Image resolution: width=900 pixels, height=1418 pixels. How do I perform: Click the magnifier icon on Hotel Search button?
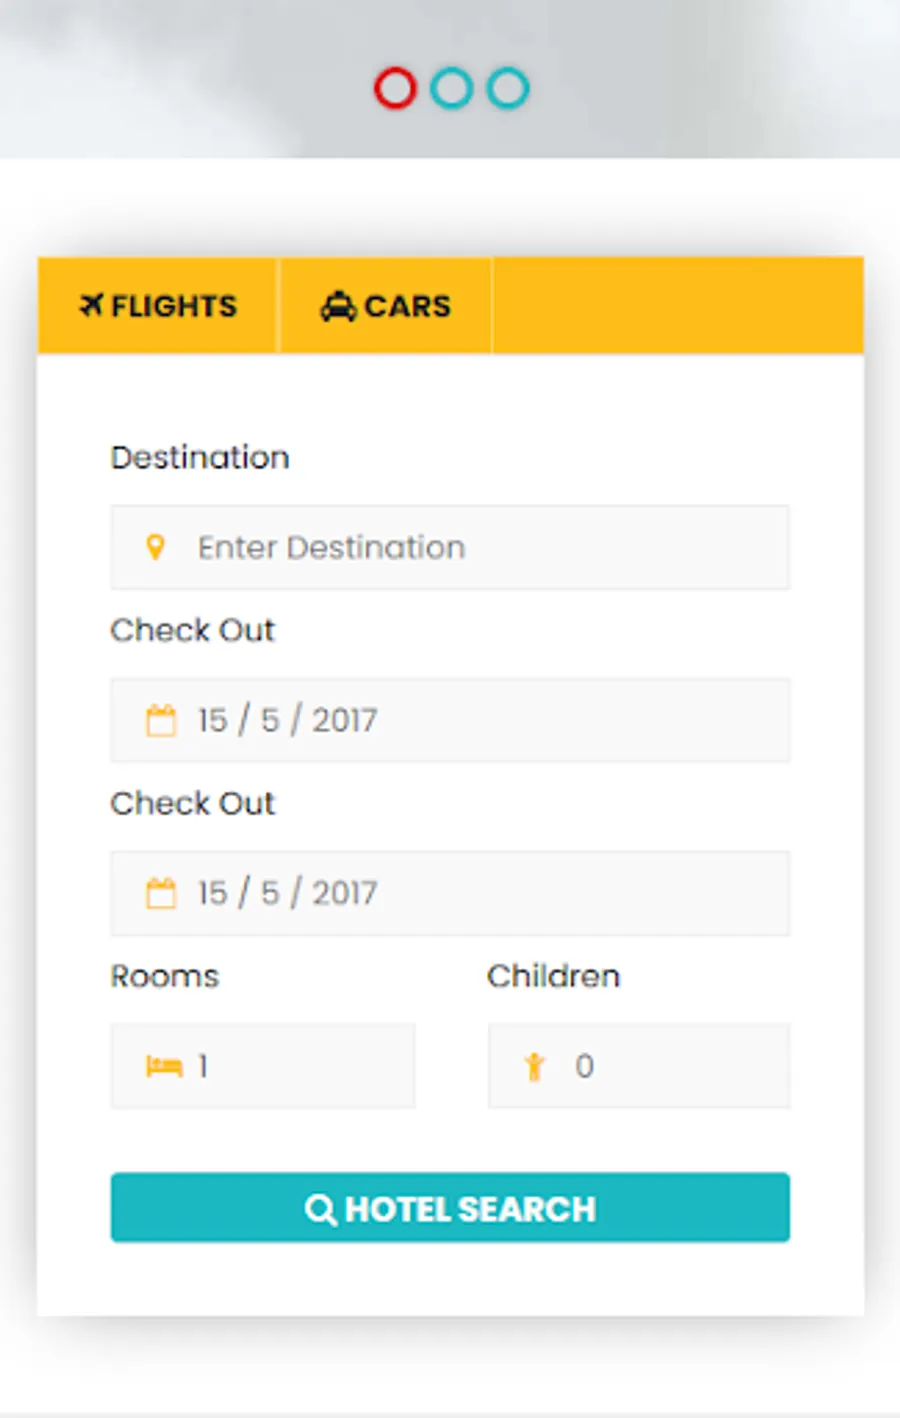(x=320, y=1209)
